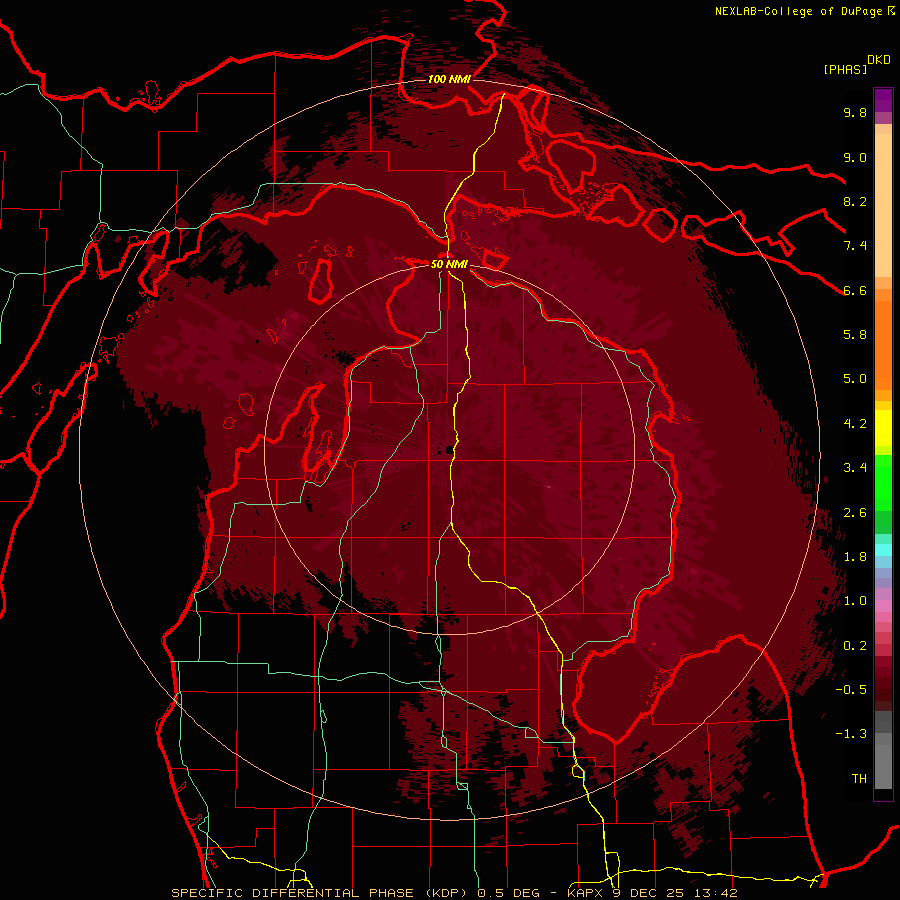Click the 50 NMI range ring label

coord(449,264)
